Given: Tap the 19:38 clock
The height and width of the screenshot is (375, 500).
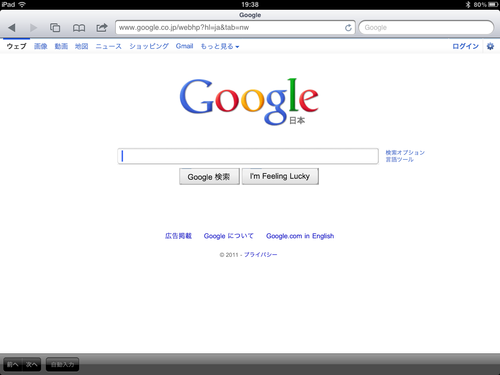Looking at the screenshot, I should (250, 5).
